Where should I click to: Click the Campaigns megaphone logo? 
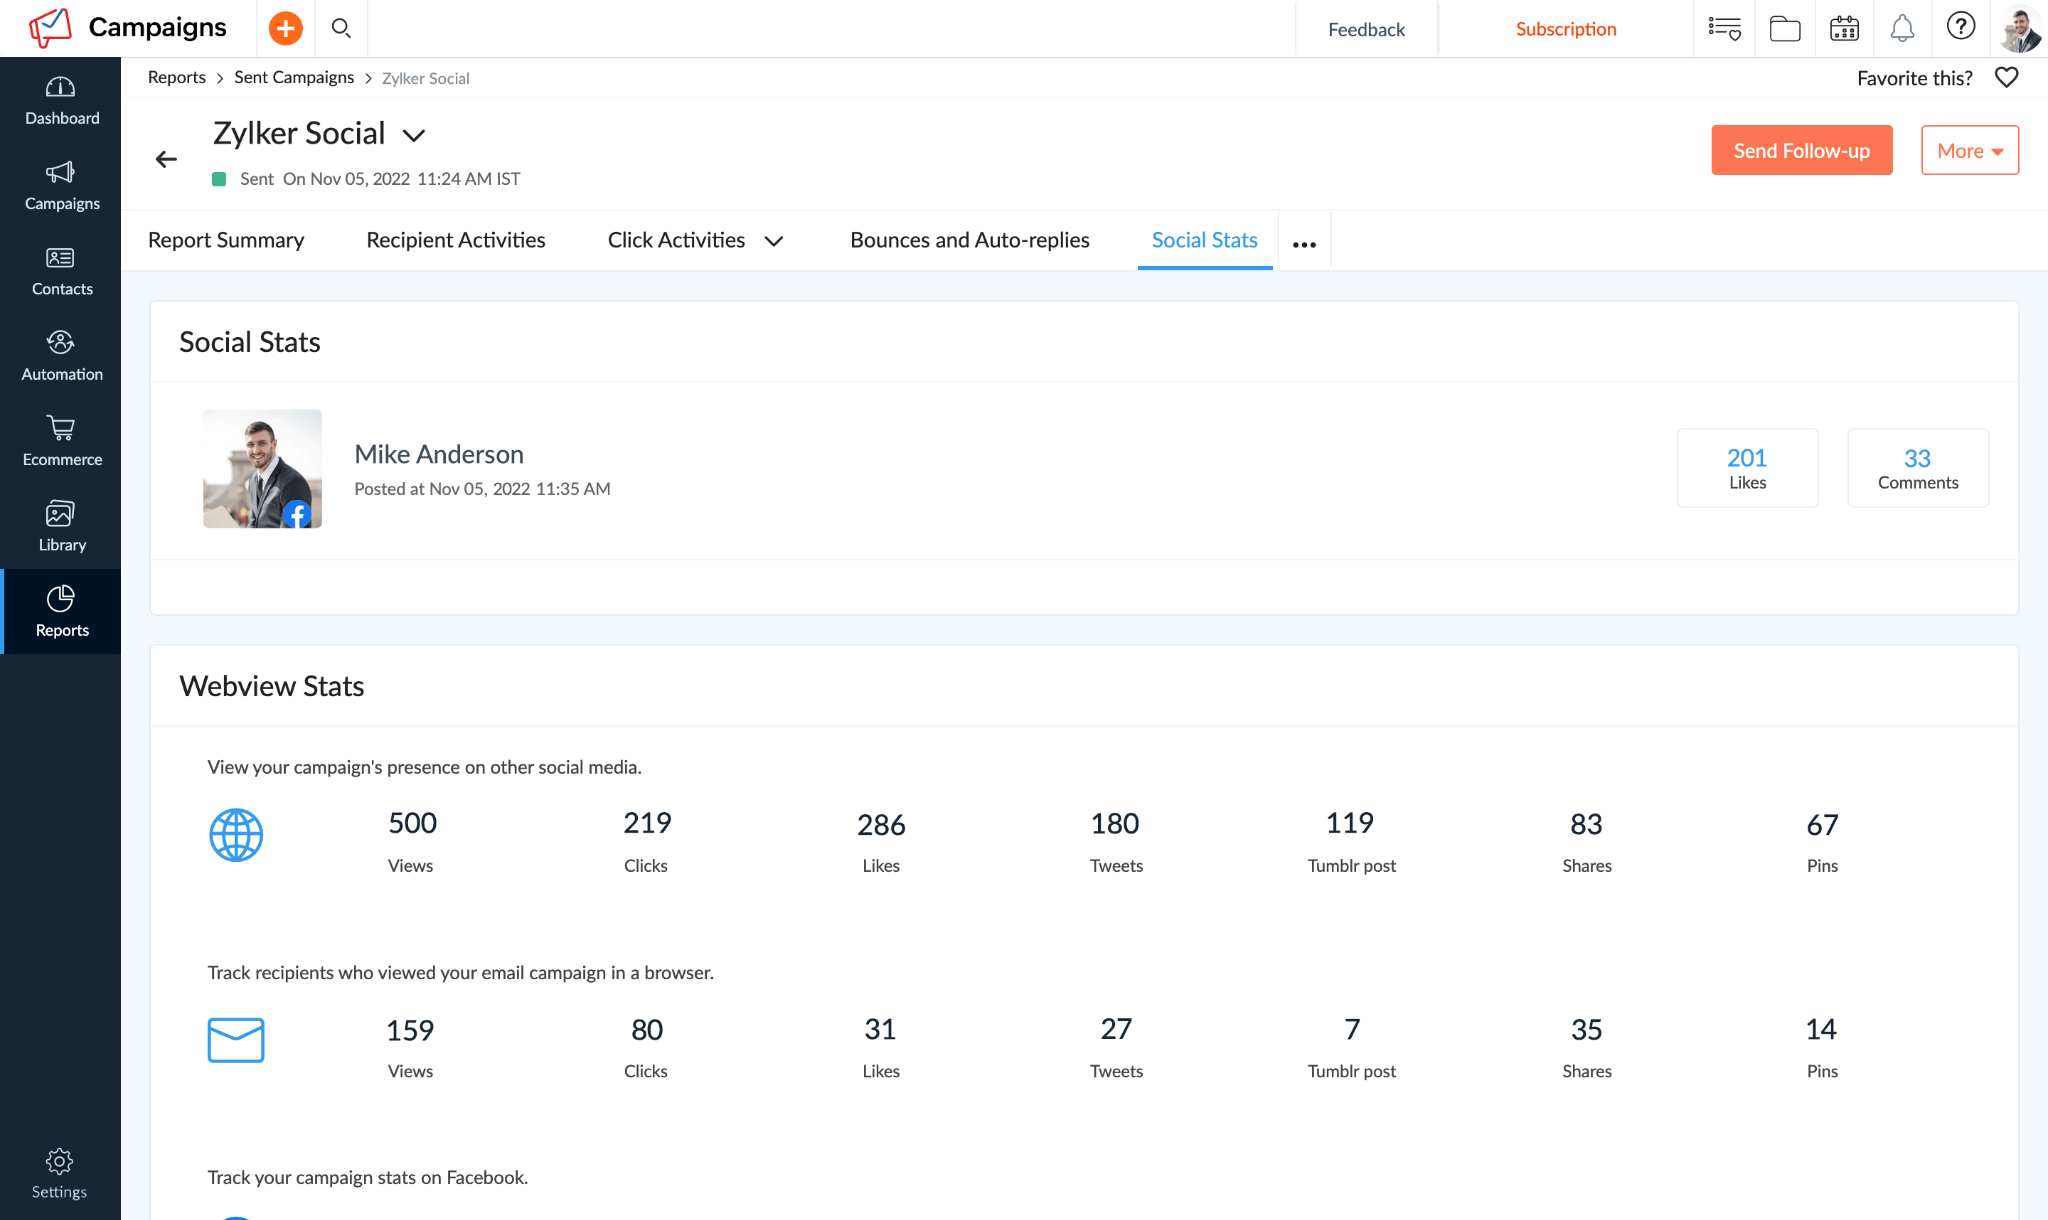pos(50,28)
